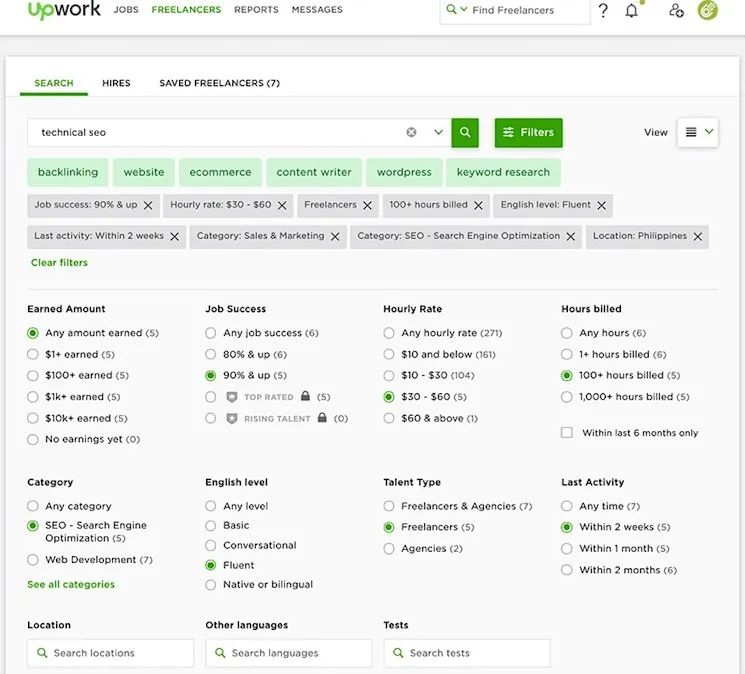Remove the Category: Sales & Marketing filter
Screen dimensions: 745x674
[335, 237]
